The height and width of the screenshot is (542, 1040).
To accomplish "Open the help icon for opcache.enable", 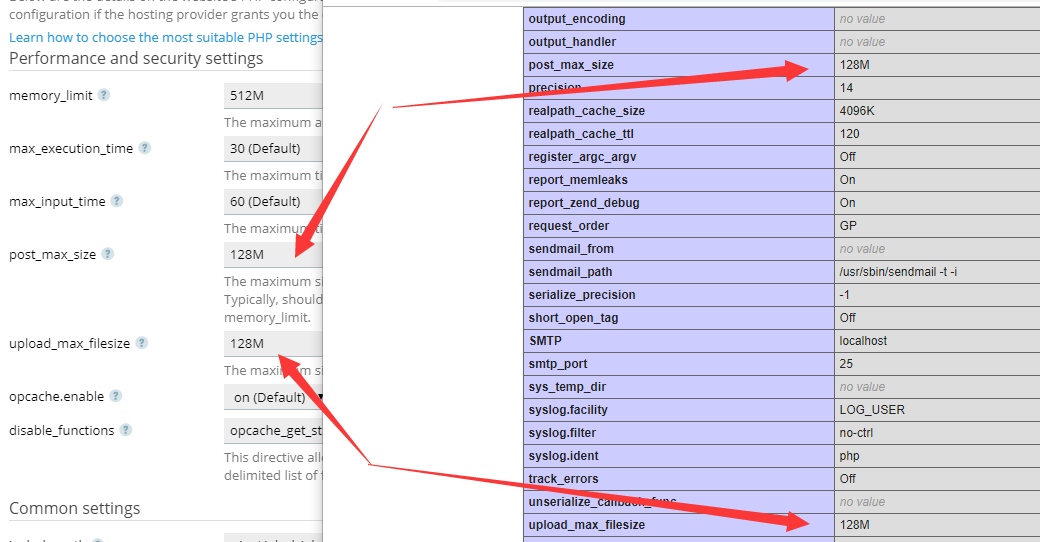I will [116, 396].
